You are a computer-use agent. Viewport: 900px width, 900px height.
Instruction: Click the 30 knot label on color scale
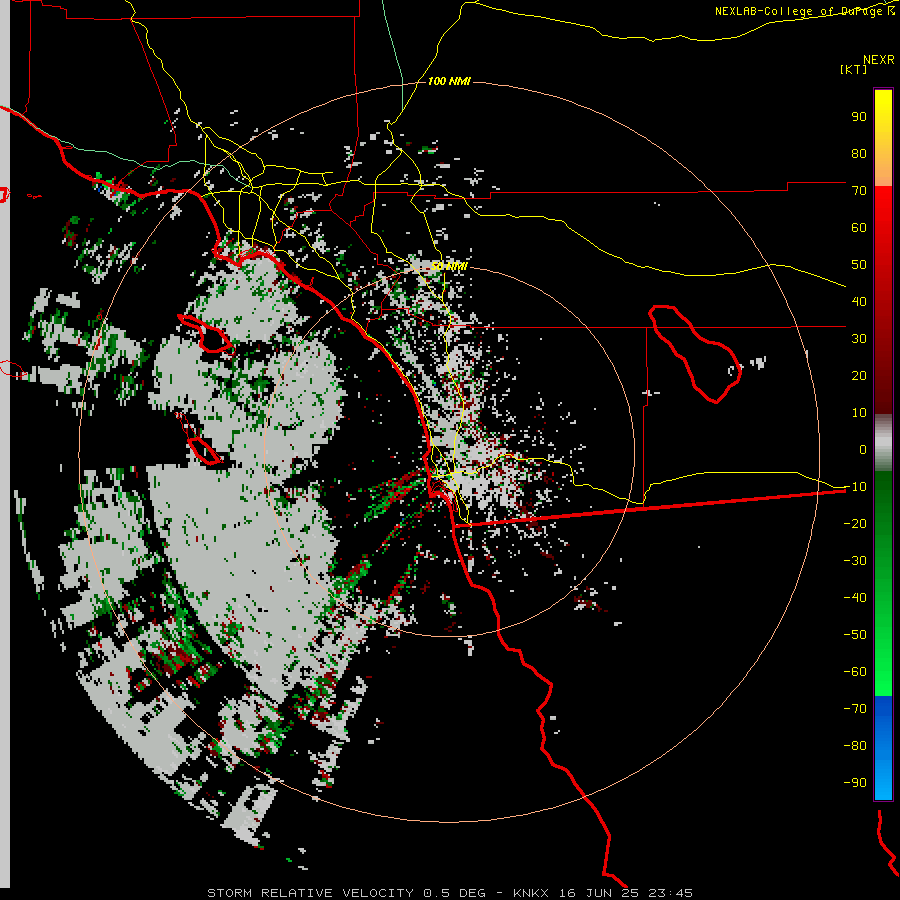(859, 339)
